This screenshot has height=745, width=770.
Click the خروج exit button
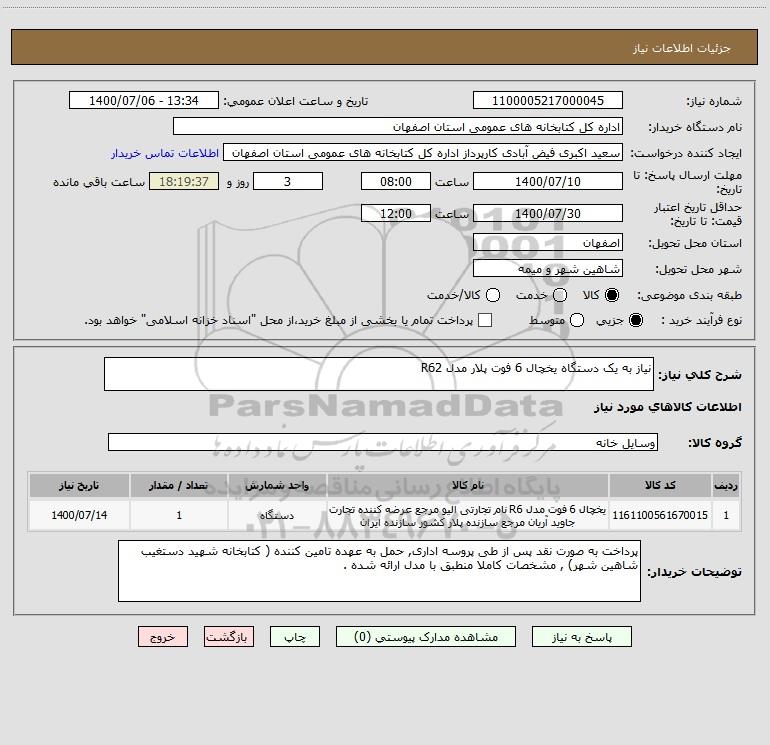(x=163, y=637)
